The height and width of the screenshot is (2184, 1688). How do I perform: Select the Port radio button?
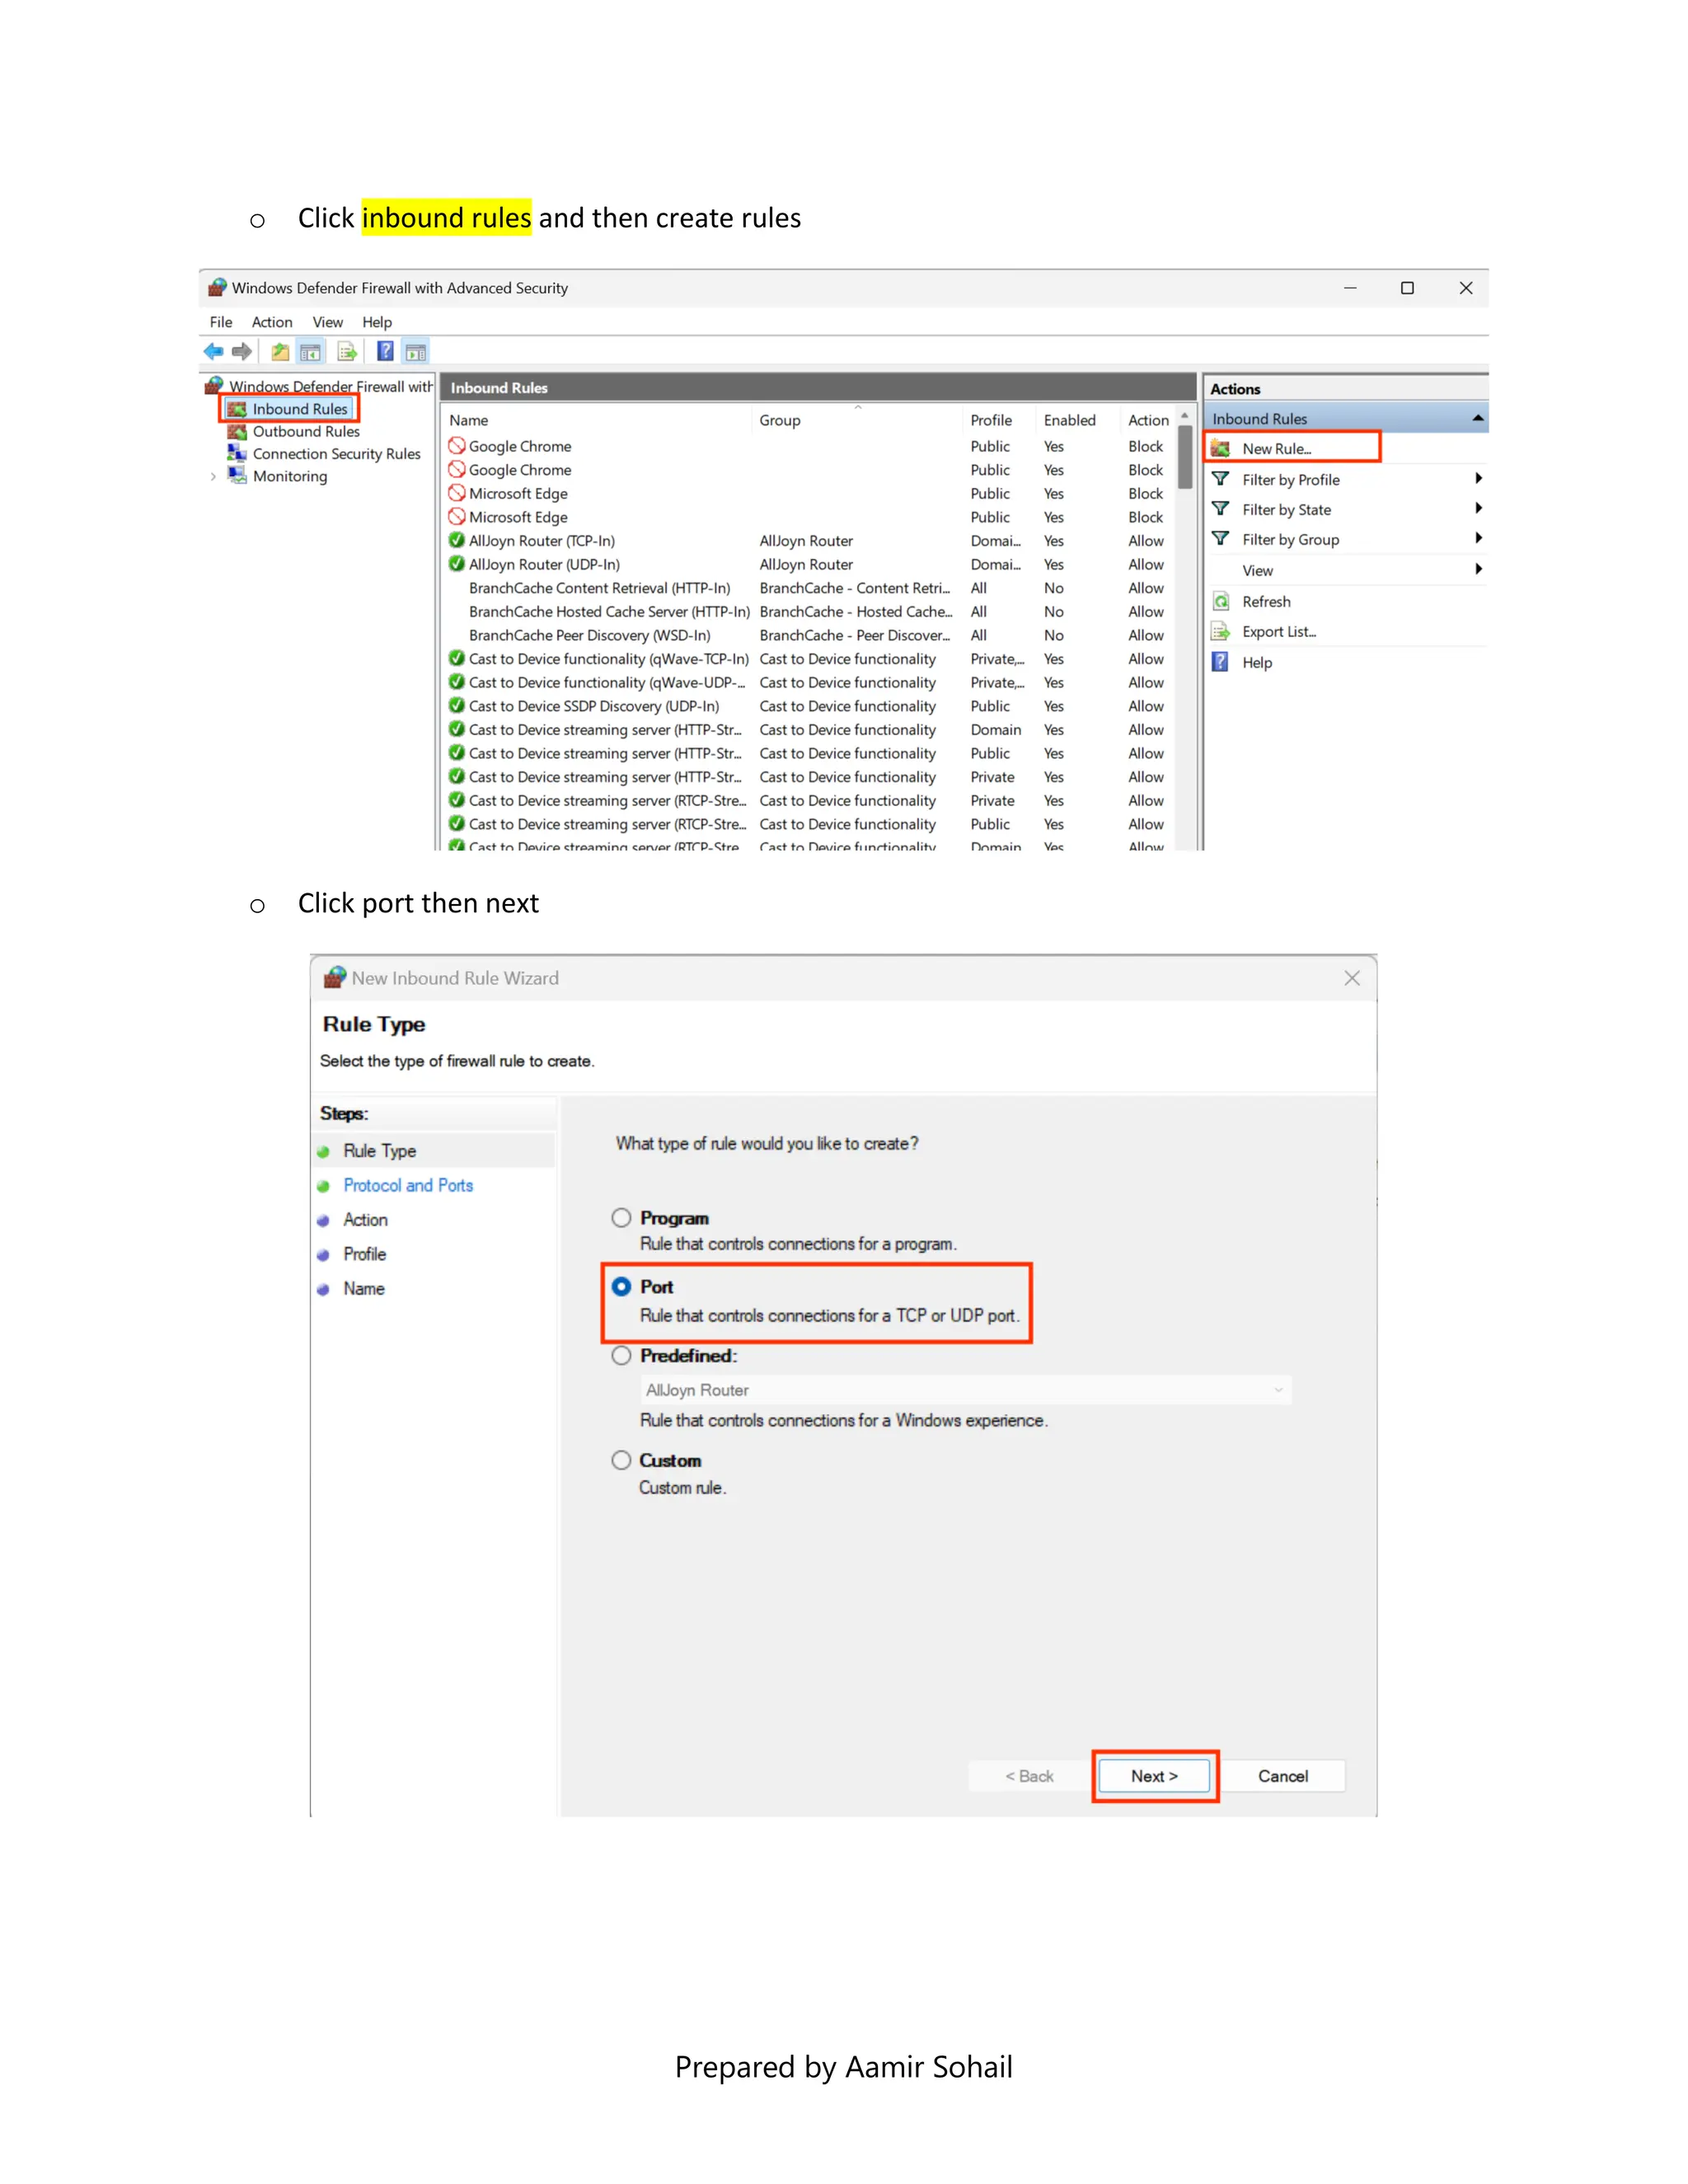coord(622,1286)
